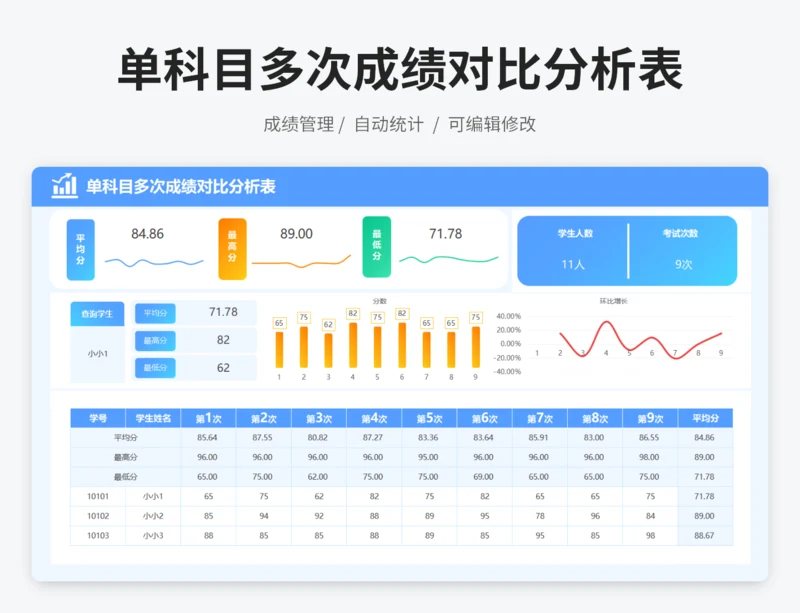Select the 最低分 row label in table
This screenshot has width=800, height=613.
point(126,477)
